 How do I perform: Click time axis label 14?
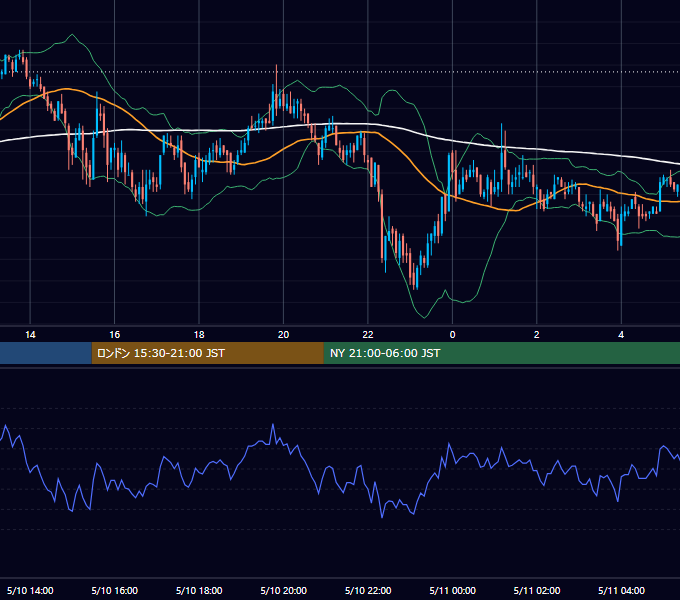tap(30, 335)
